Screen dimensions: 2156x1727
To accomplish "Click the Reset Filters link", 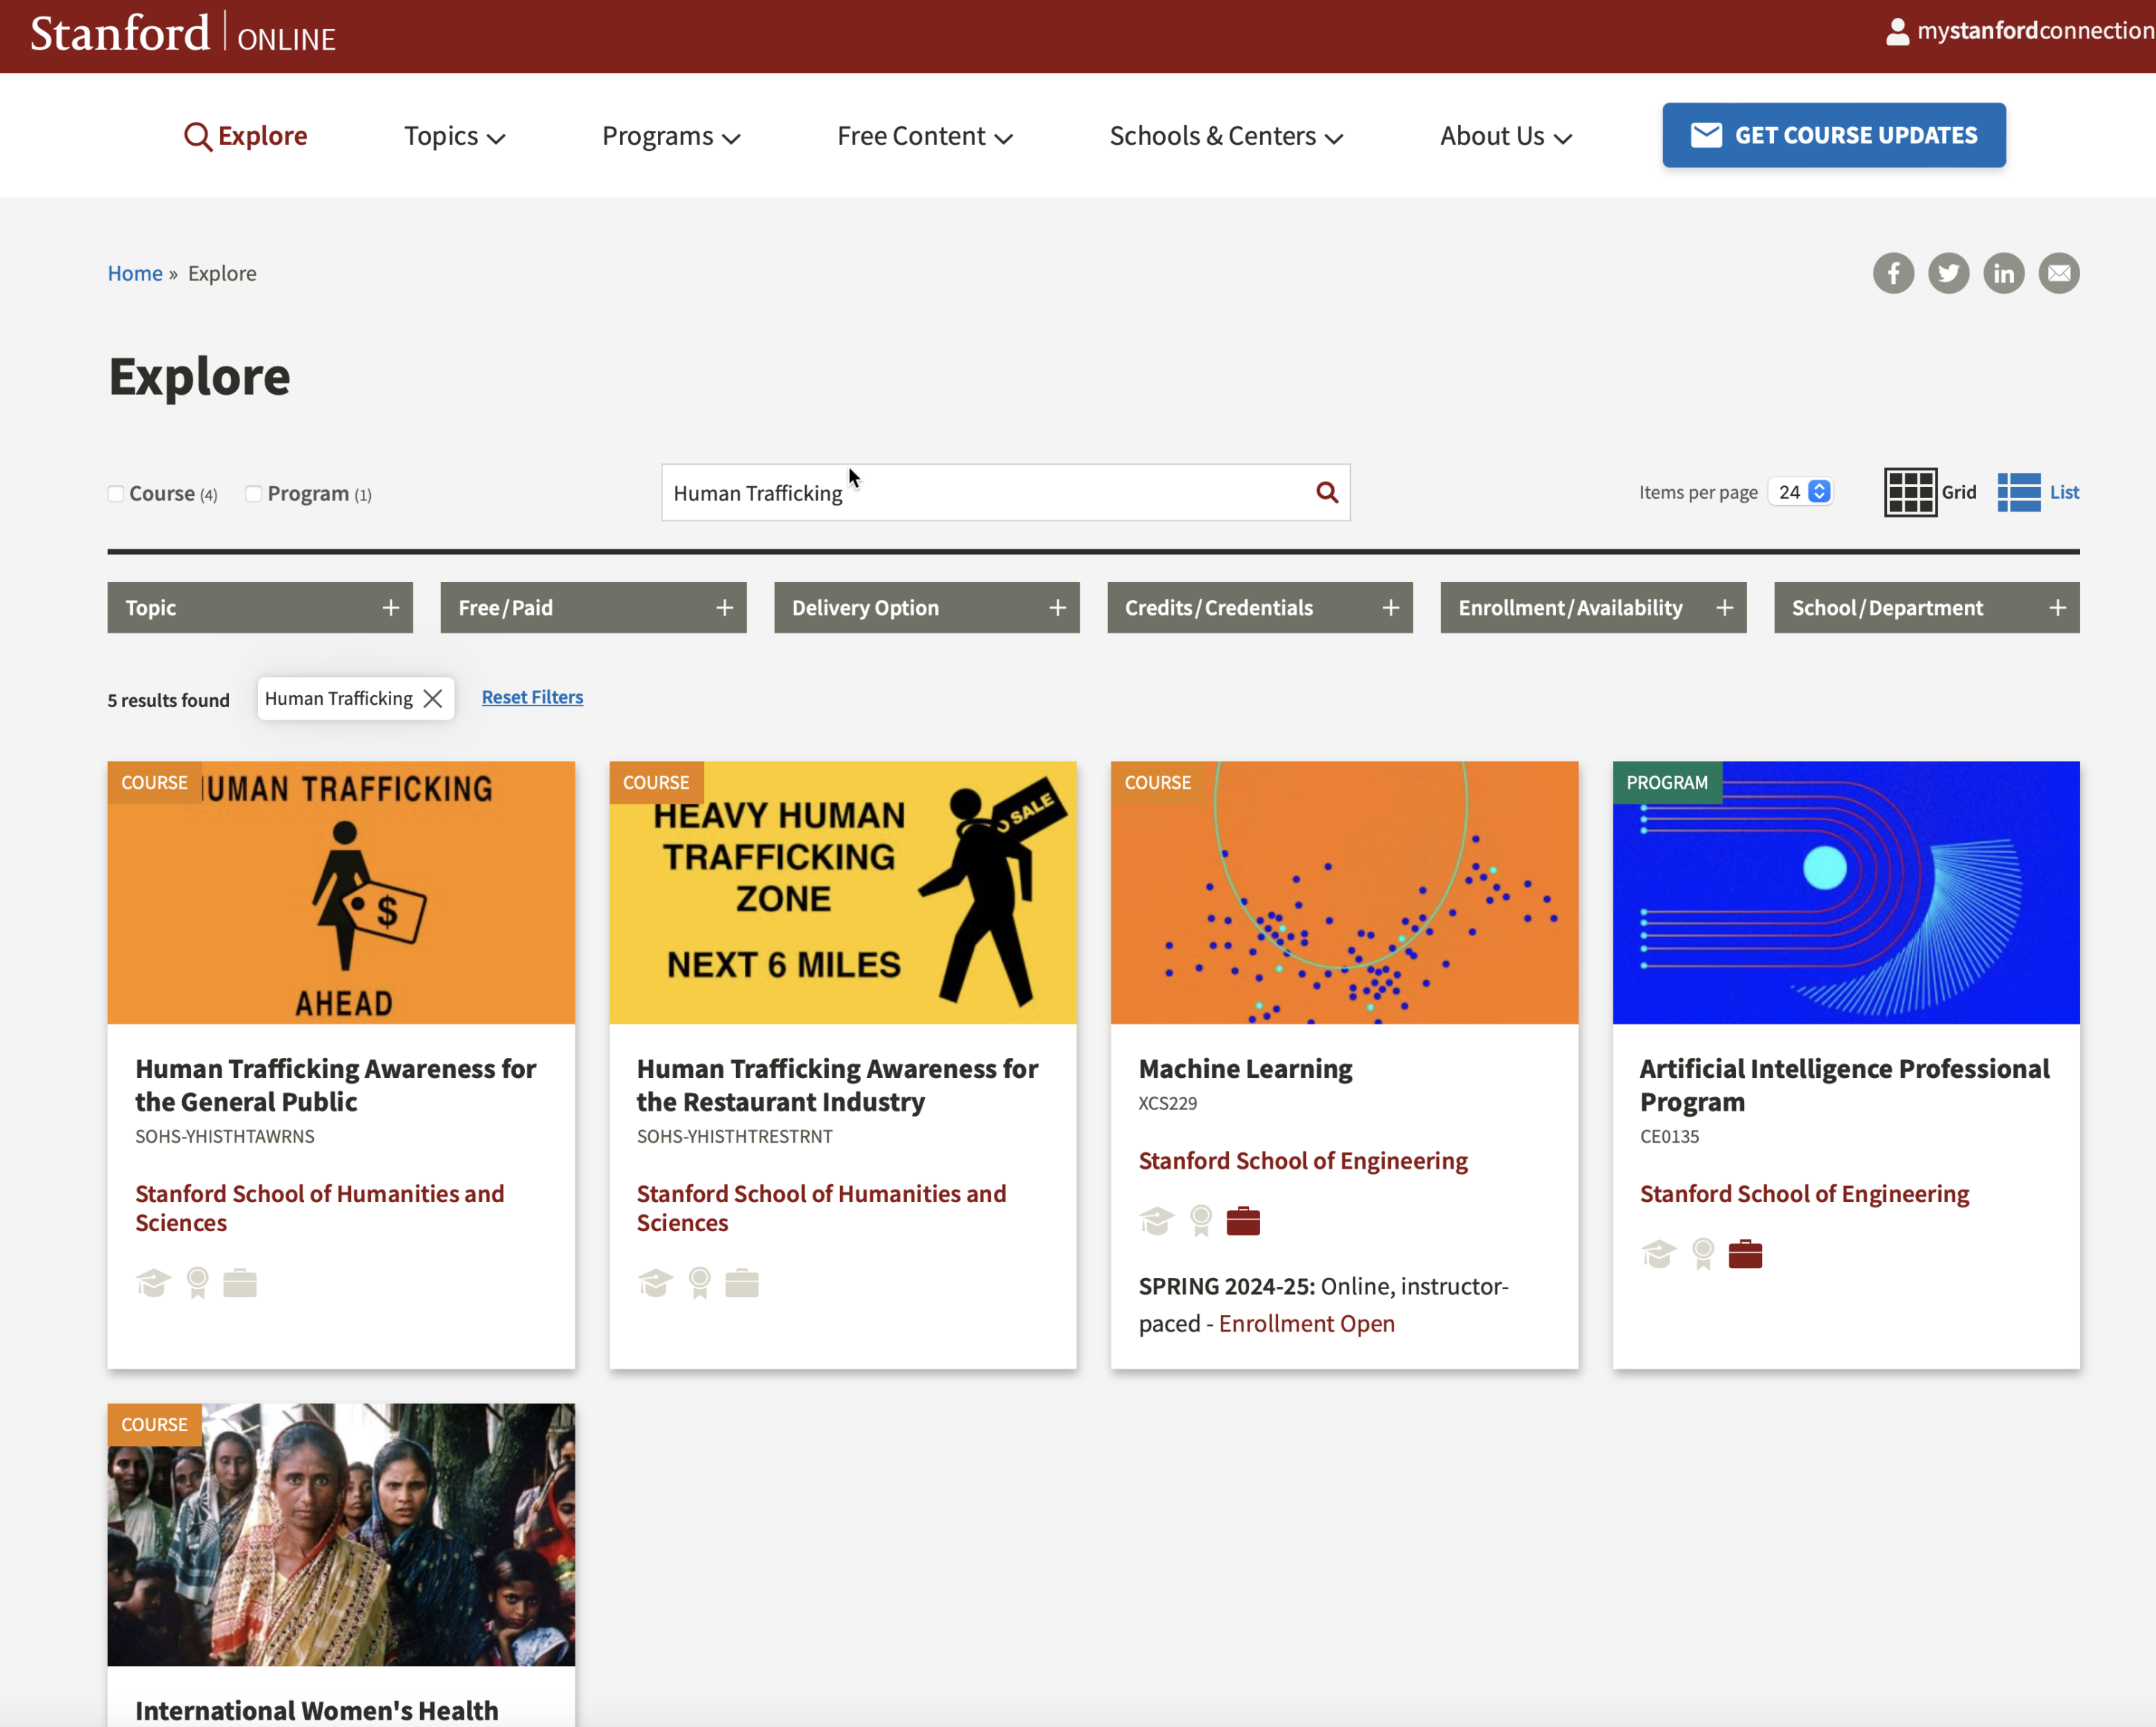I will [532, 697].
